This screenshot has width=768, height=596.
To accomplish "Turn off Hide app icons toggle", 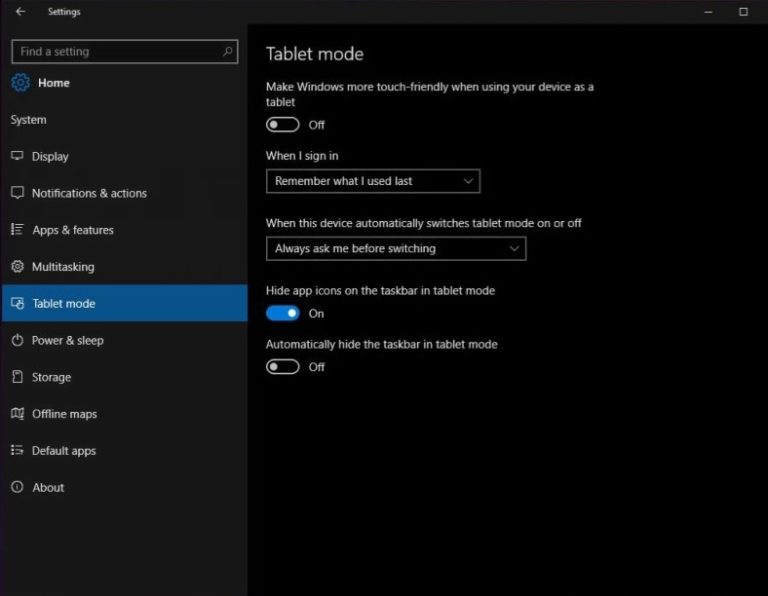I will tap(283, 313).
